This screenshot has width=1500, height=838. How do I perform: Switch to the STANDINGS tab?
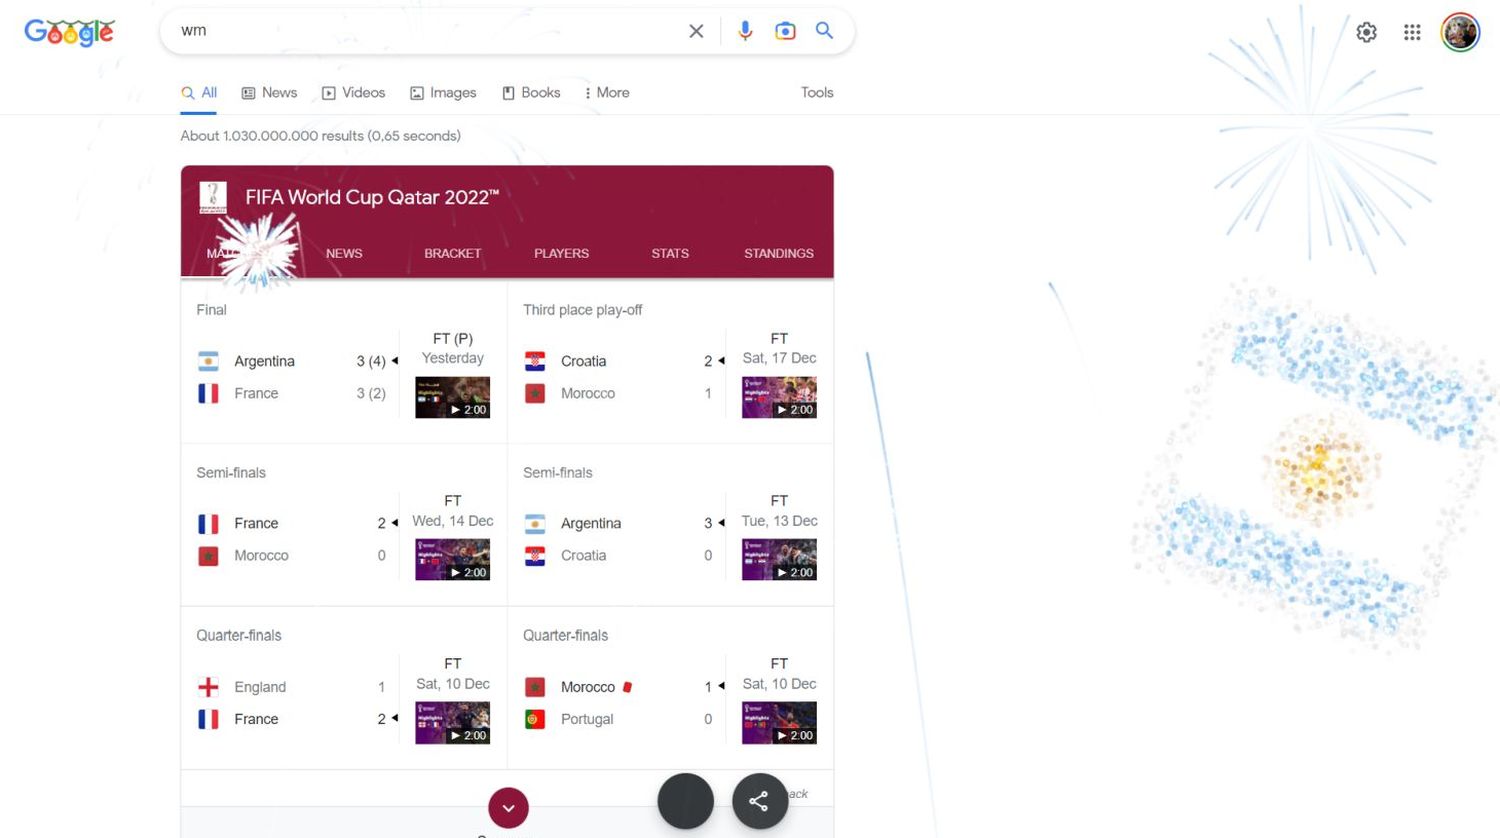778,253
